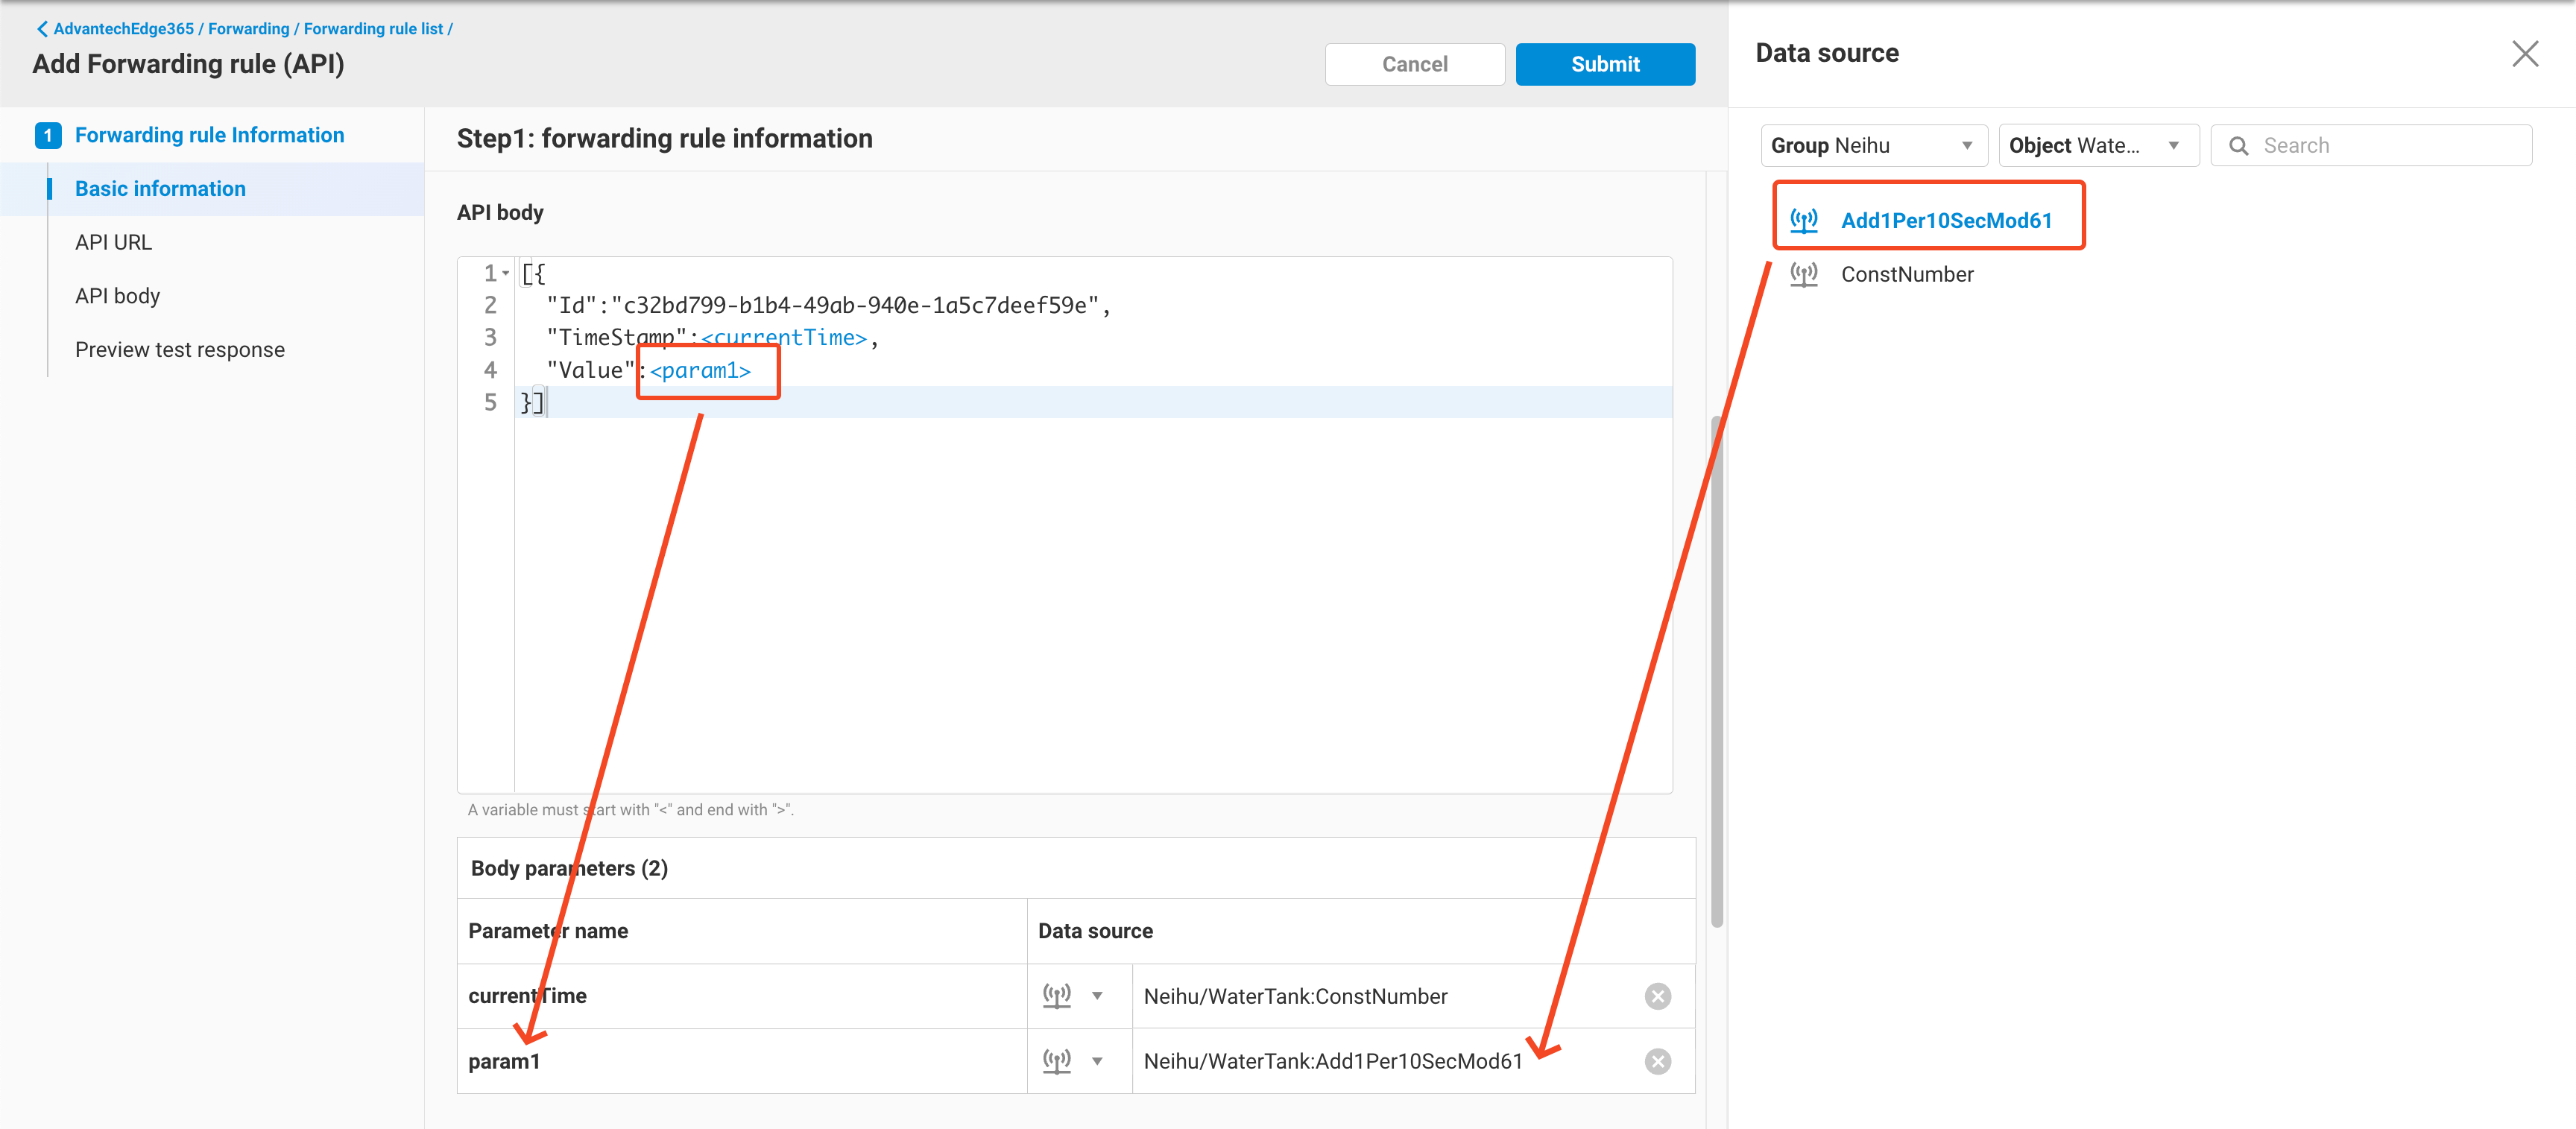
Task: Navigate to the Forwarding rule list breadcrumb
Action: (373, 28)
